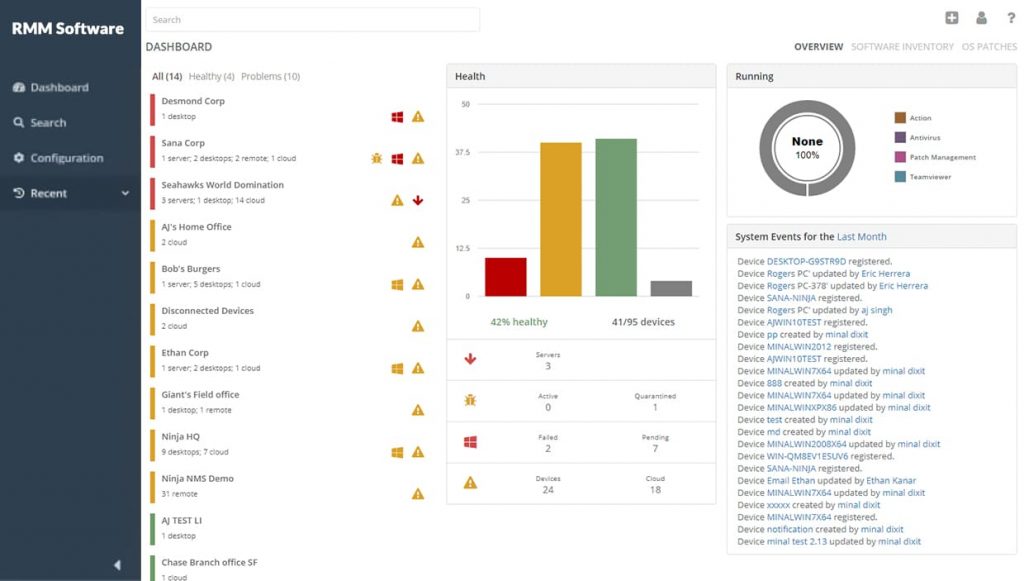Open device link DESKTOP-G9STR9D

(806, 261)
